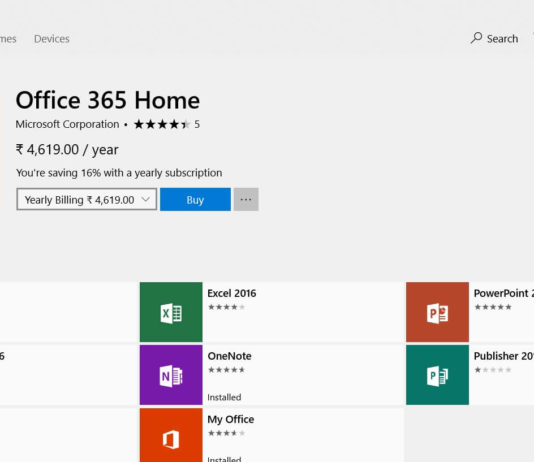Open the Excel 2016 app tile icon
The height and width of the screenshot is (462, 534).
click(x=171, y=312)
